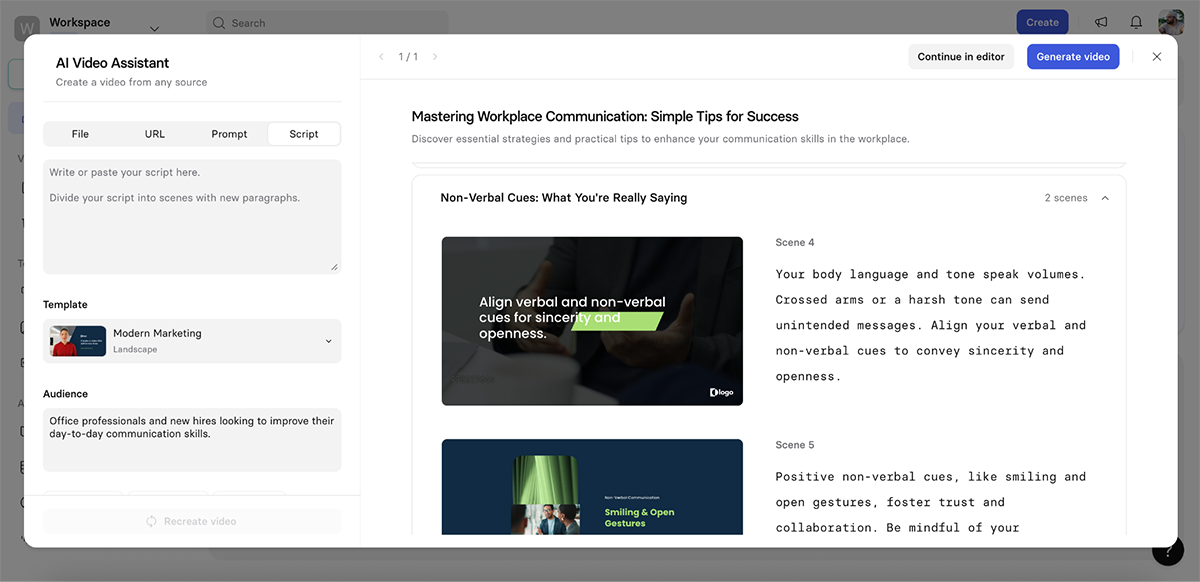Click Continue in editor
Image resolution: width=1200 pixels, height=582 pixels.
960,56
